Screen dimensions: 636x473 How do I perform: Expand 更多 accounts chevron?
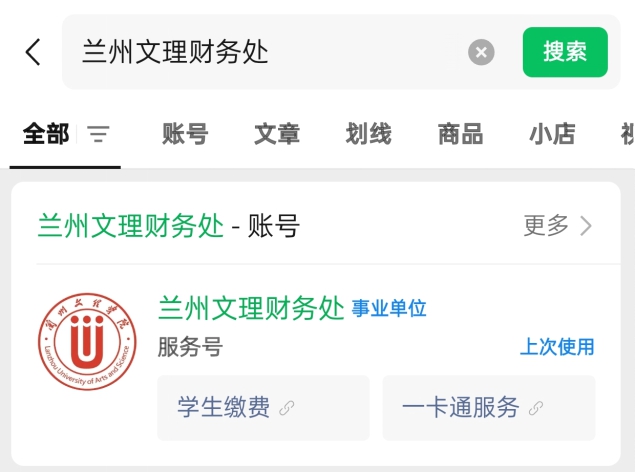586,226
